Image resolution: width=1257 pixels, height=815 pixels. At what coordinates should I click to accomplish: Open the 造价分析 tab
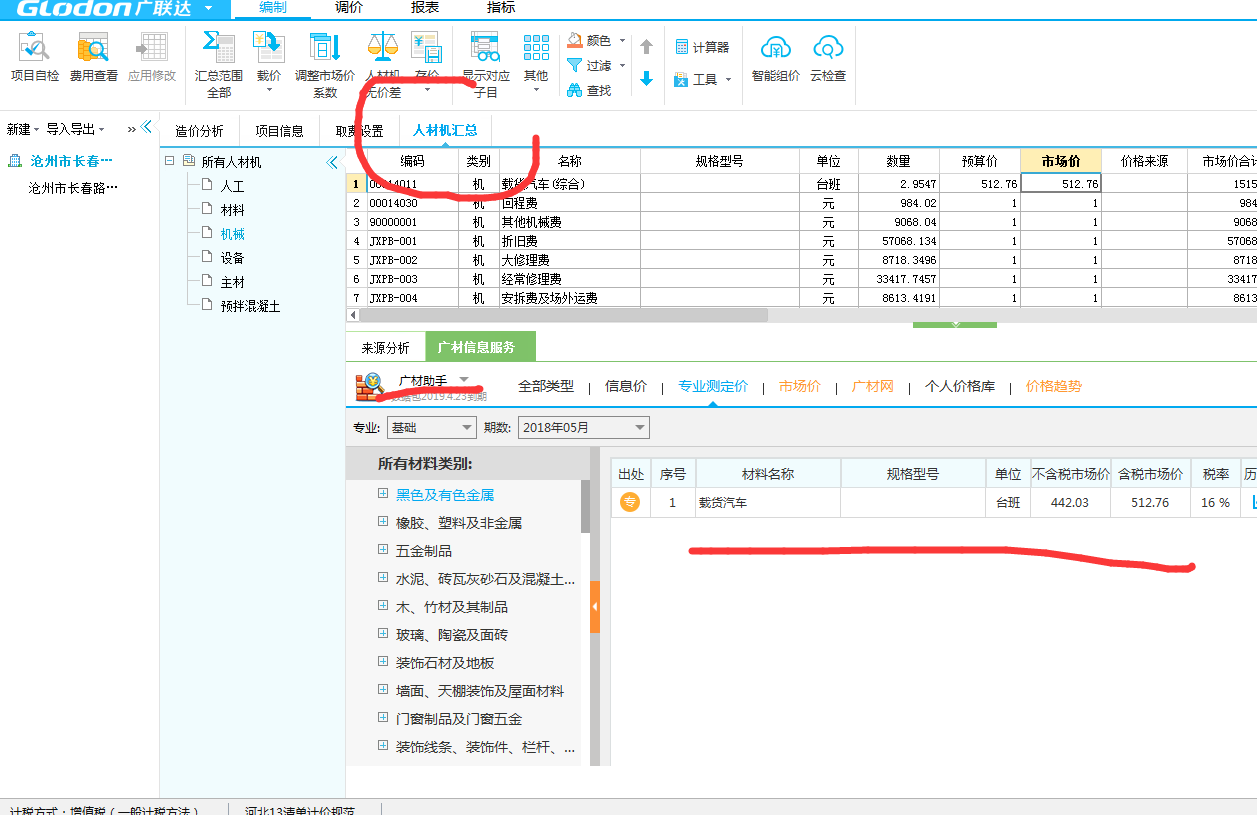199,131
